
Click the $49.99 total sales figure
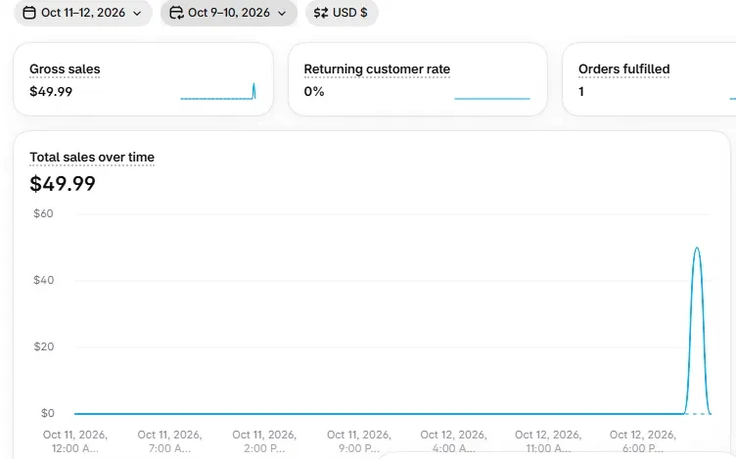click(x=62, y=184)
